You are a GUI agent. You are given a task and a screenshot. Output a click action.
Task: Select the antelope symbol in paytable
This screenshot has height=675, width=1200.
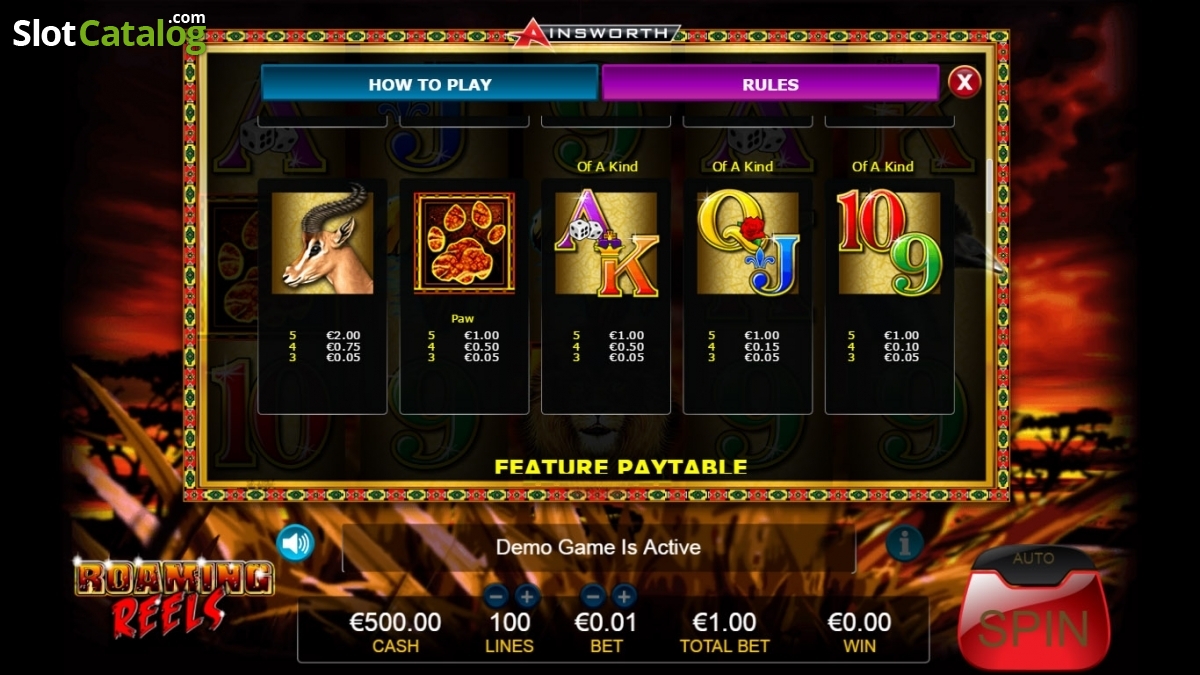(322, 243)
